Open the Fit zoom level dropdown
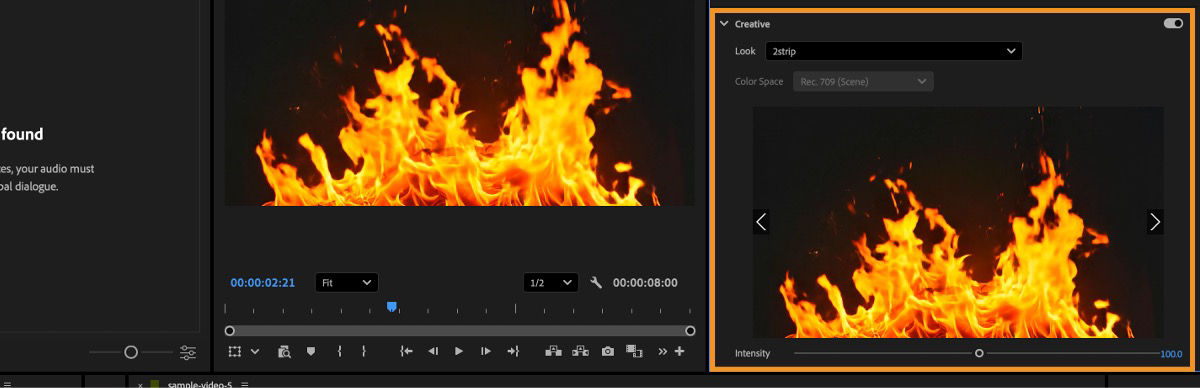1200x388 pixels. point(346,283)
